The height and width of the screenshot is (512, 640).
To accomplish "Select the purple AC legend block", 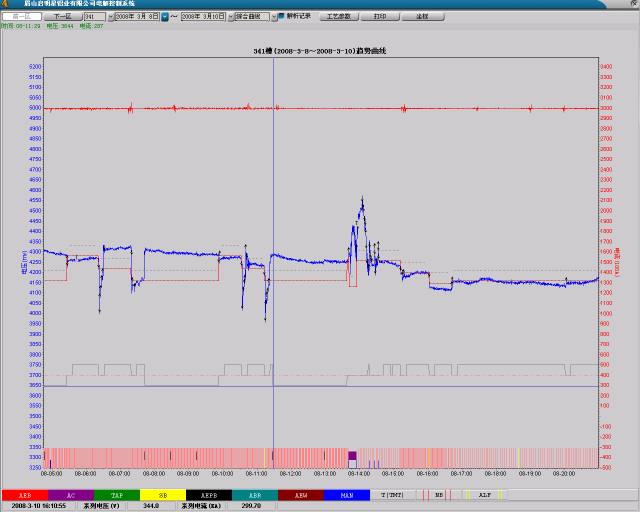I will coord(70,495).
